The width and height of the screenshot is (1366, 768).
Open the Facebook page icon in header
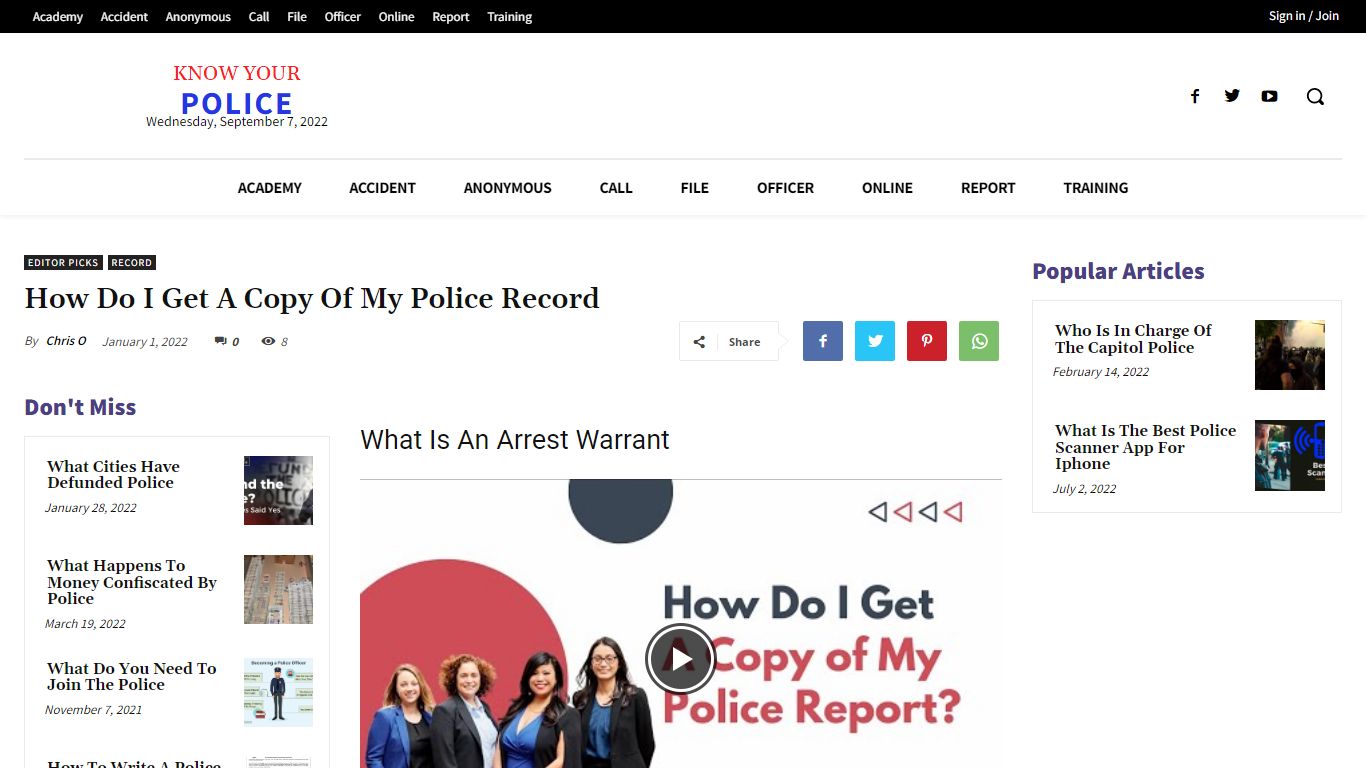[x=1194, y=96]
